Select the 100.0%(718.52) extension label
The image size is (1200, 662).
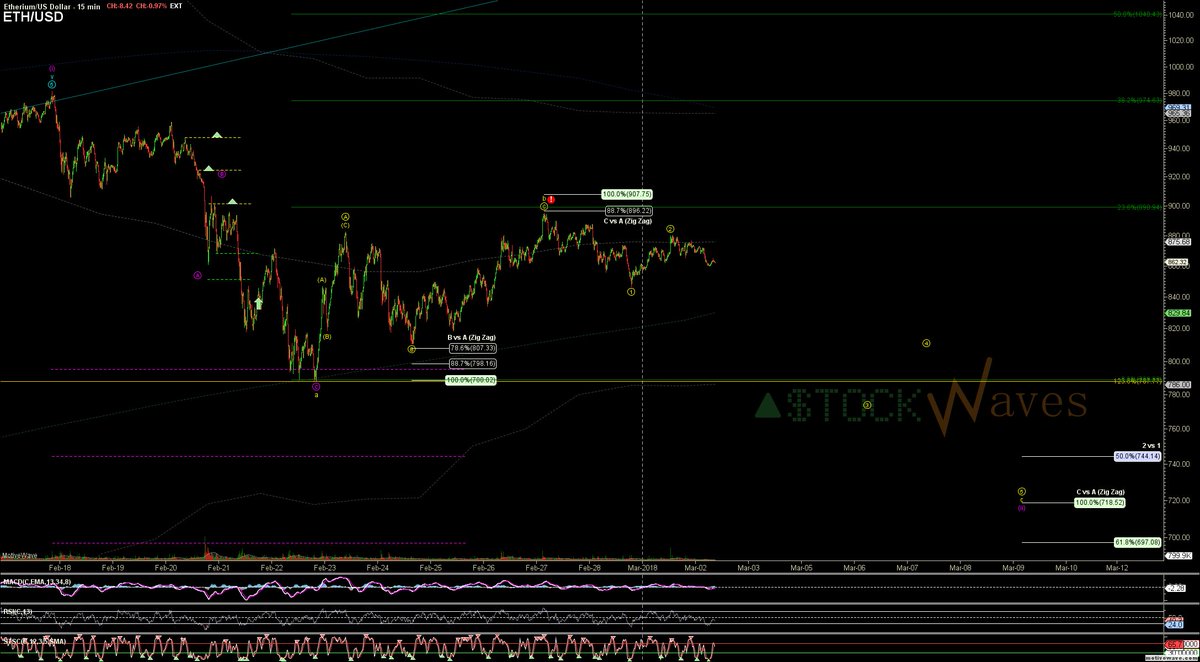(1100, 502)
